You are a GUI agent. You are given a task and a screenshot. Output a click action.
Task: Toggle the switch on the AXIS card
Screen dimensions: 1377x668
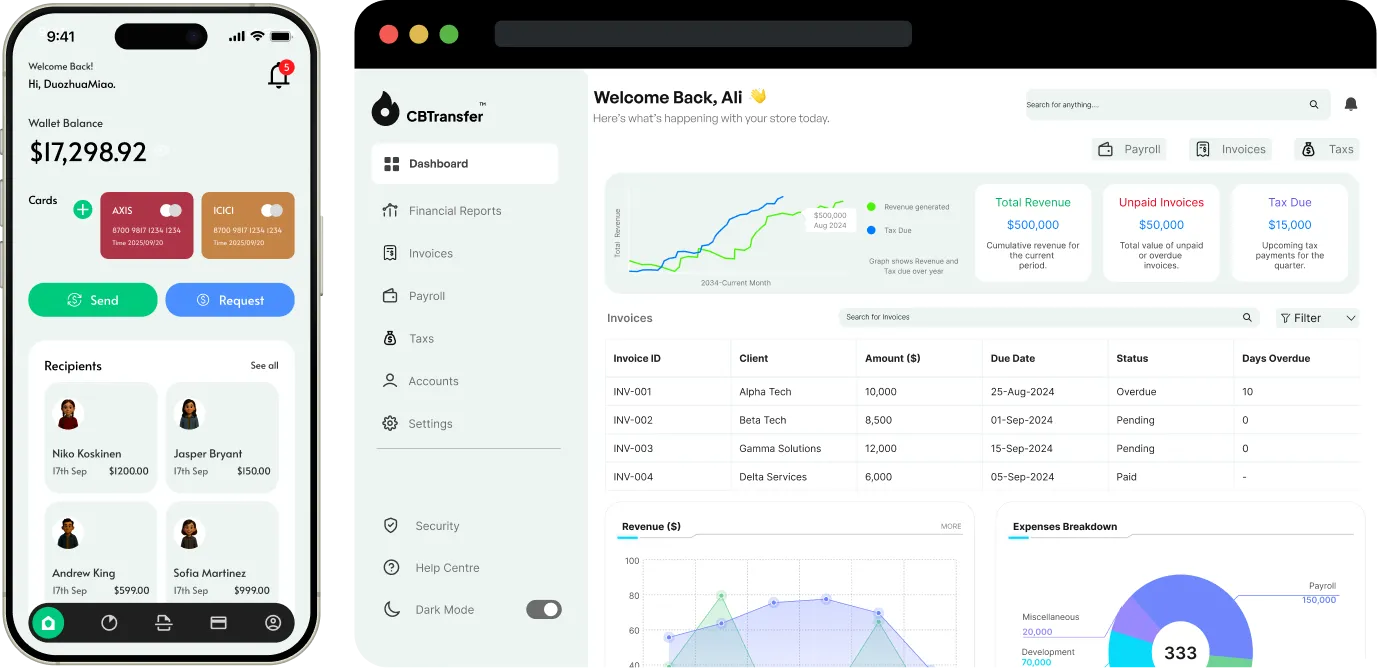[171, 210]
